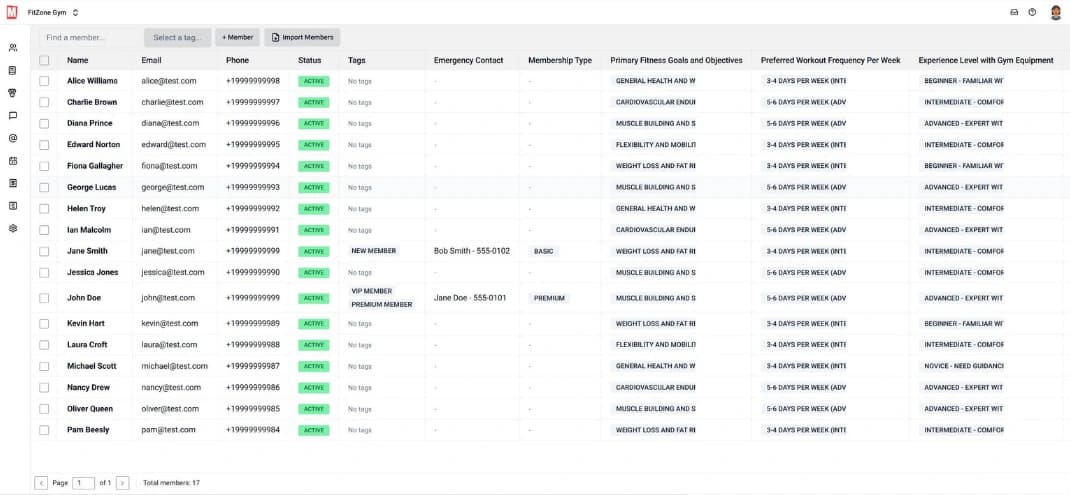This screenshot has width=1070, height=495.
Task: Check the select-all checkbox in header
Action: [44, 60]
